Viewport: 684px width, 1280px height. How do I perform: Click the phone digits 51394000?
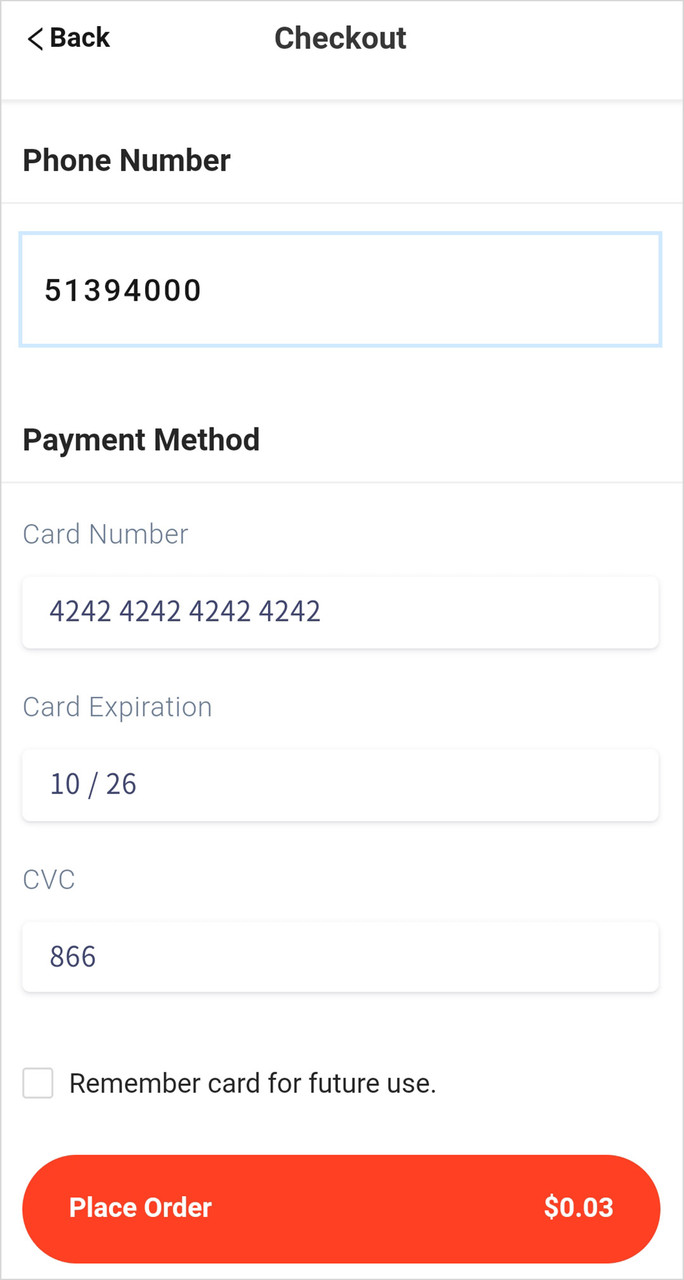click(123, 291)
